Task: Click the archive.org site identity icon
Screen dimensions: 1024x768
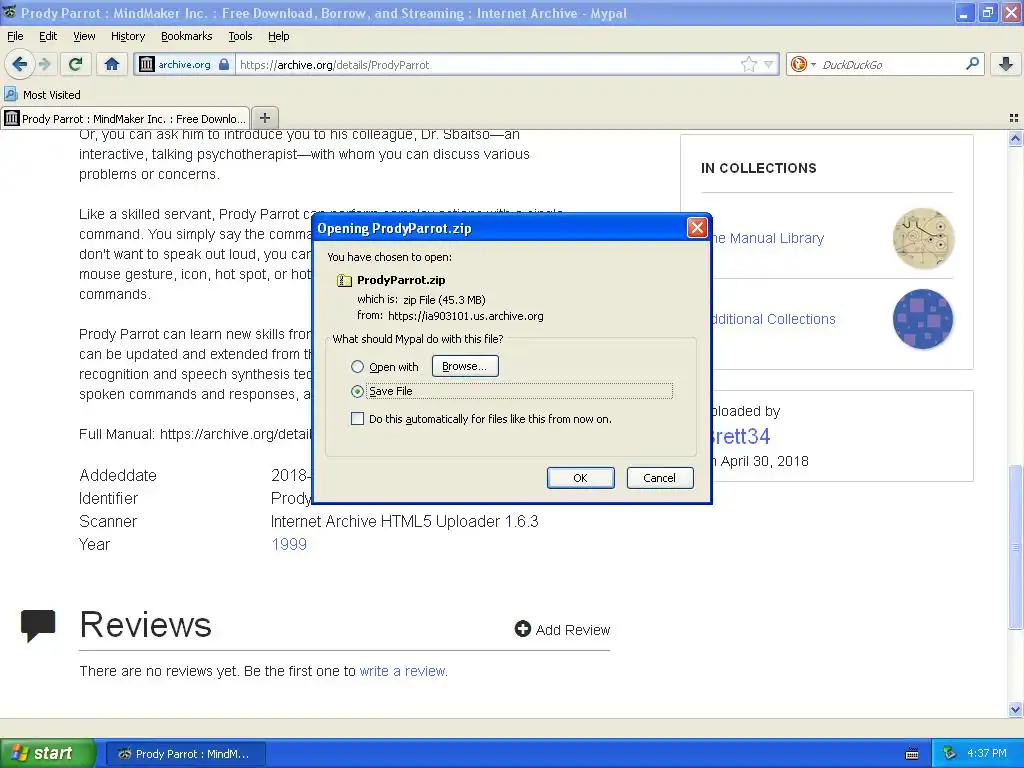Action: (147, 64)
